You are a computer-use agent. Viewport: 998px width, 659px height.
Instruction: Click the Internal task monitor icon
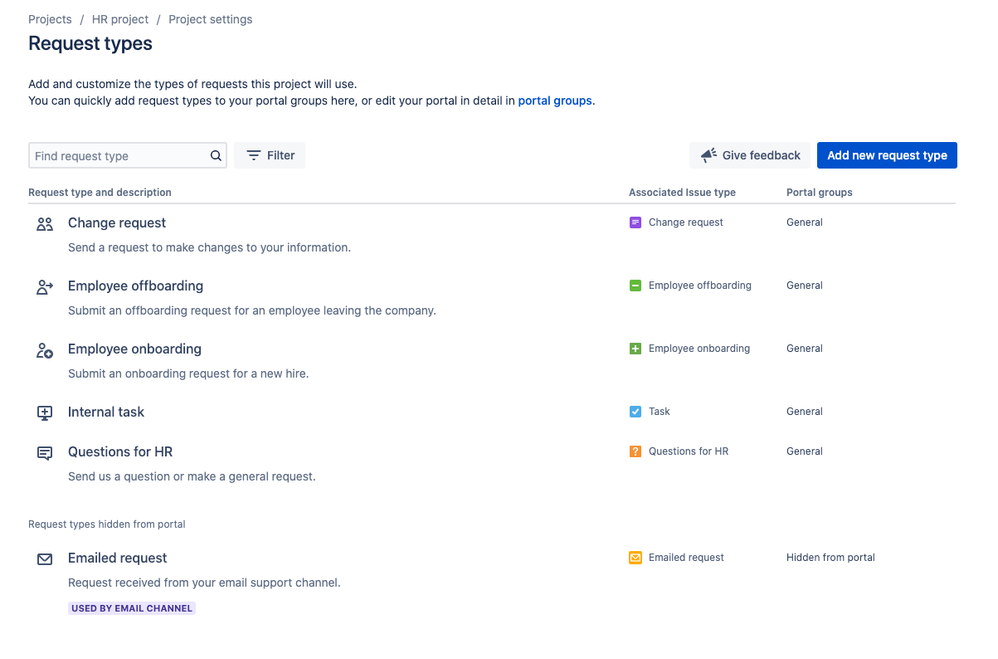pos(45,413)
